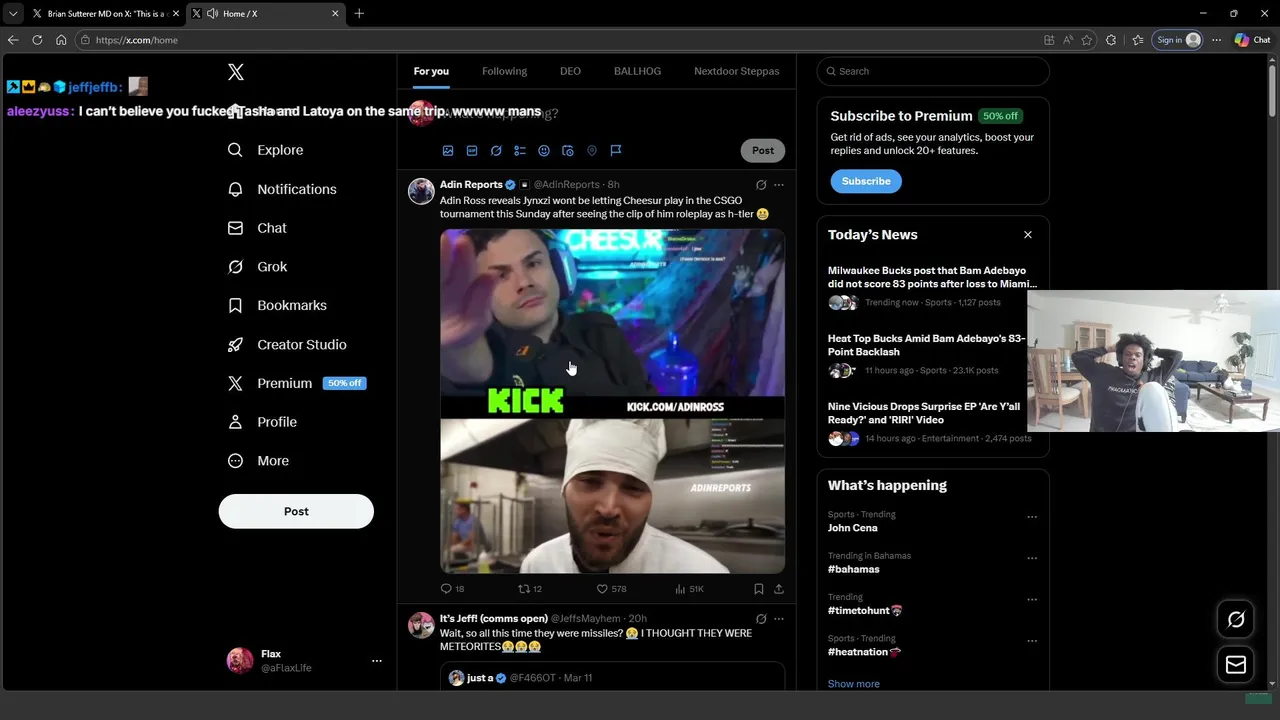The image size is (1280, 720).
Task: Switch to the For you tab
Action: click(x=431, y=71)
